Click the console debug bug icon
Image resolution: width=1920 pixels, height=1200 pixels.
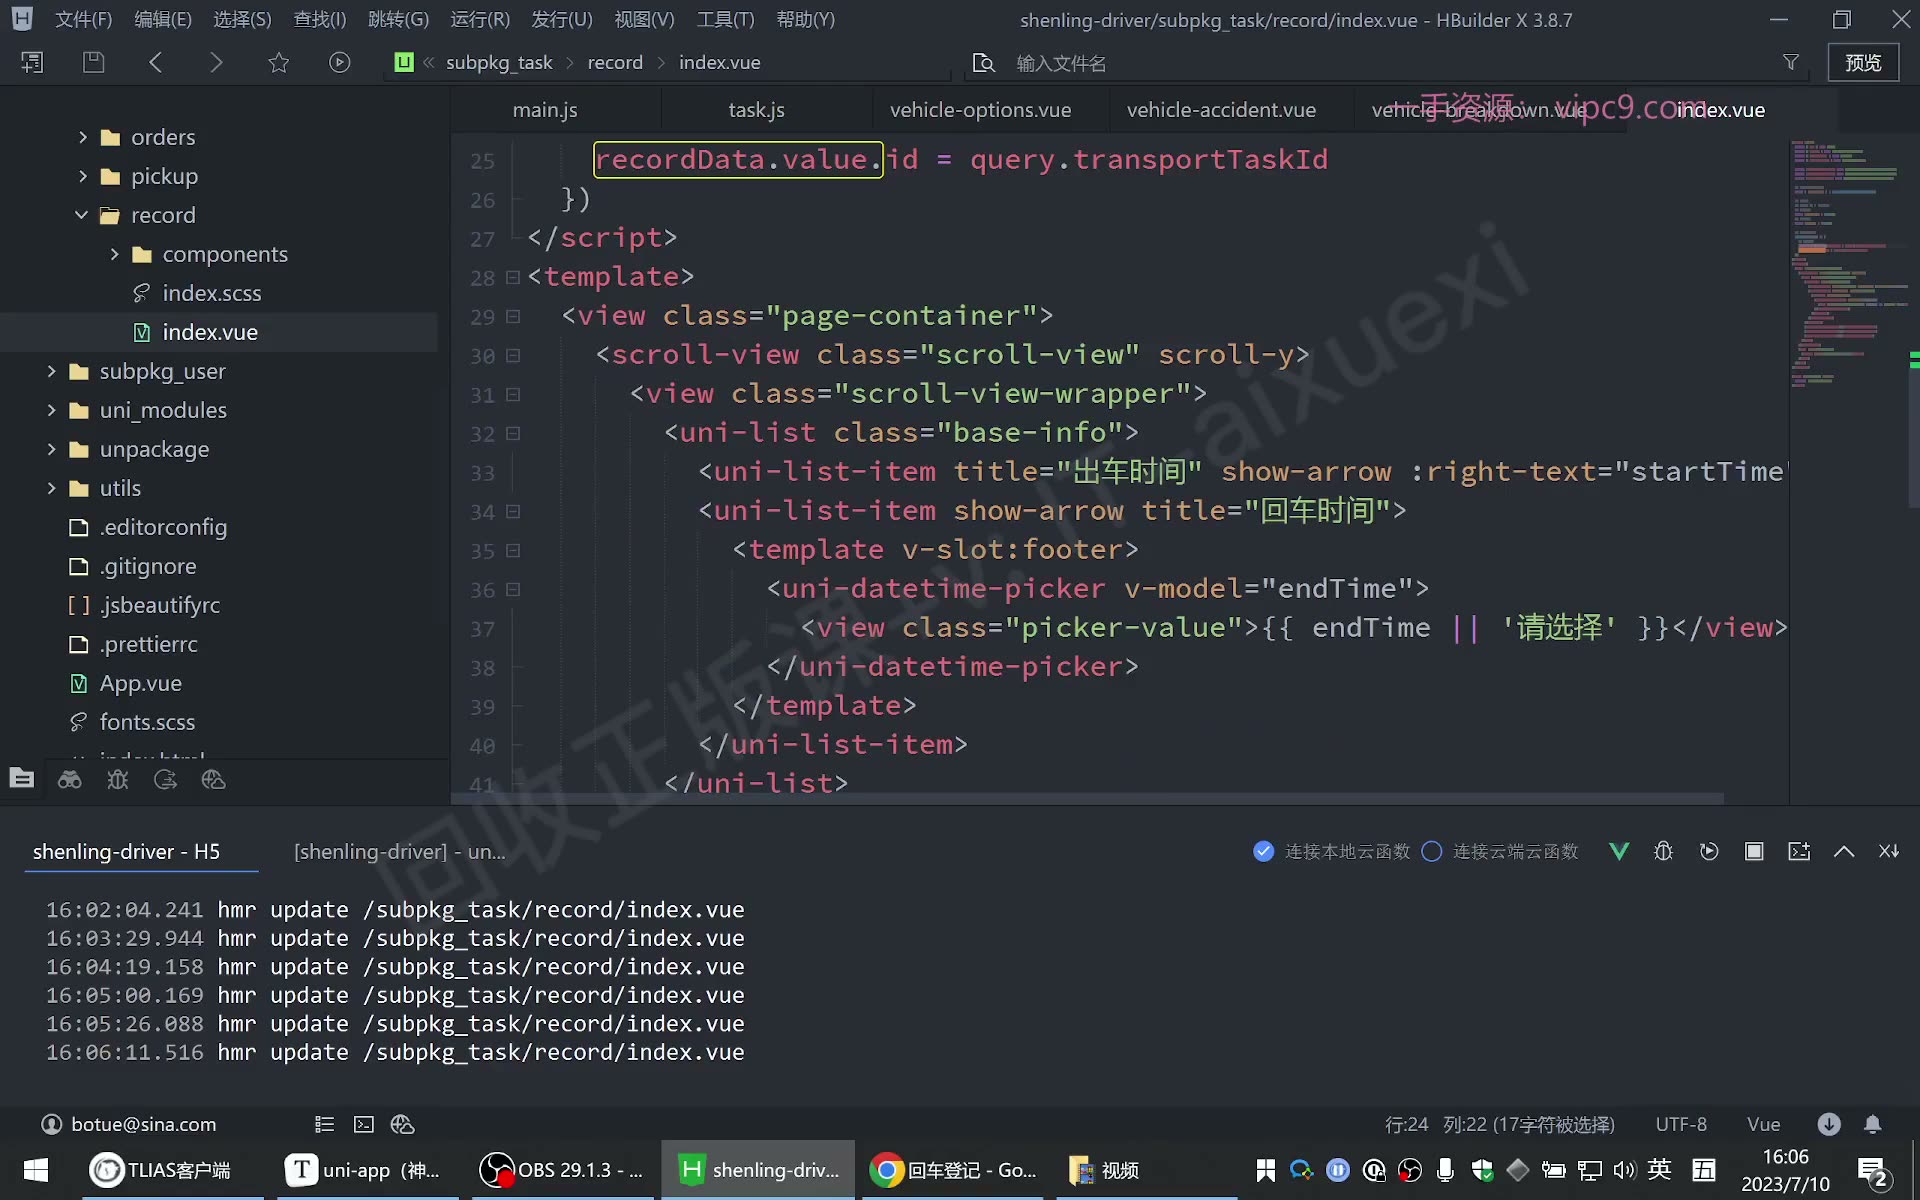pyautogui.click(x=1664, y=851)
